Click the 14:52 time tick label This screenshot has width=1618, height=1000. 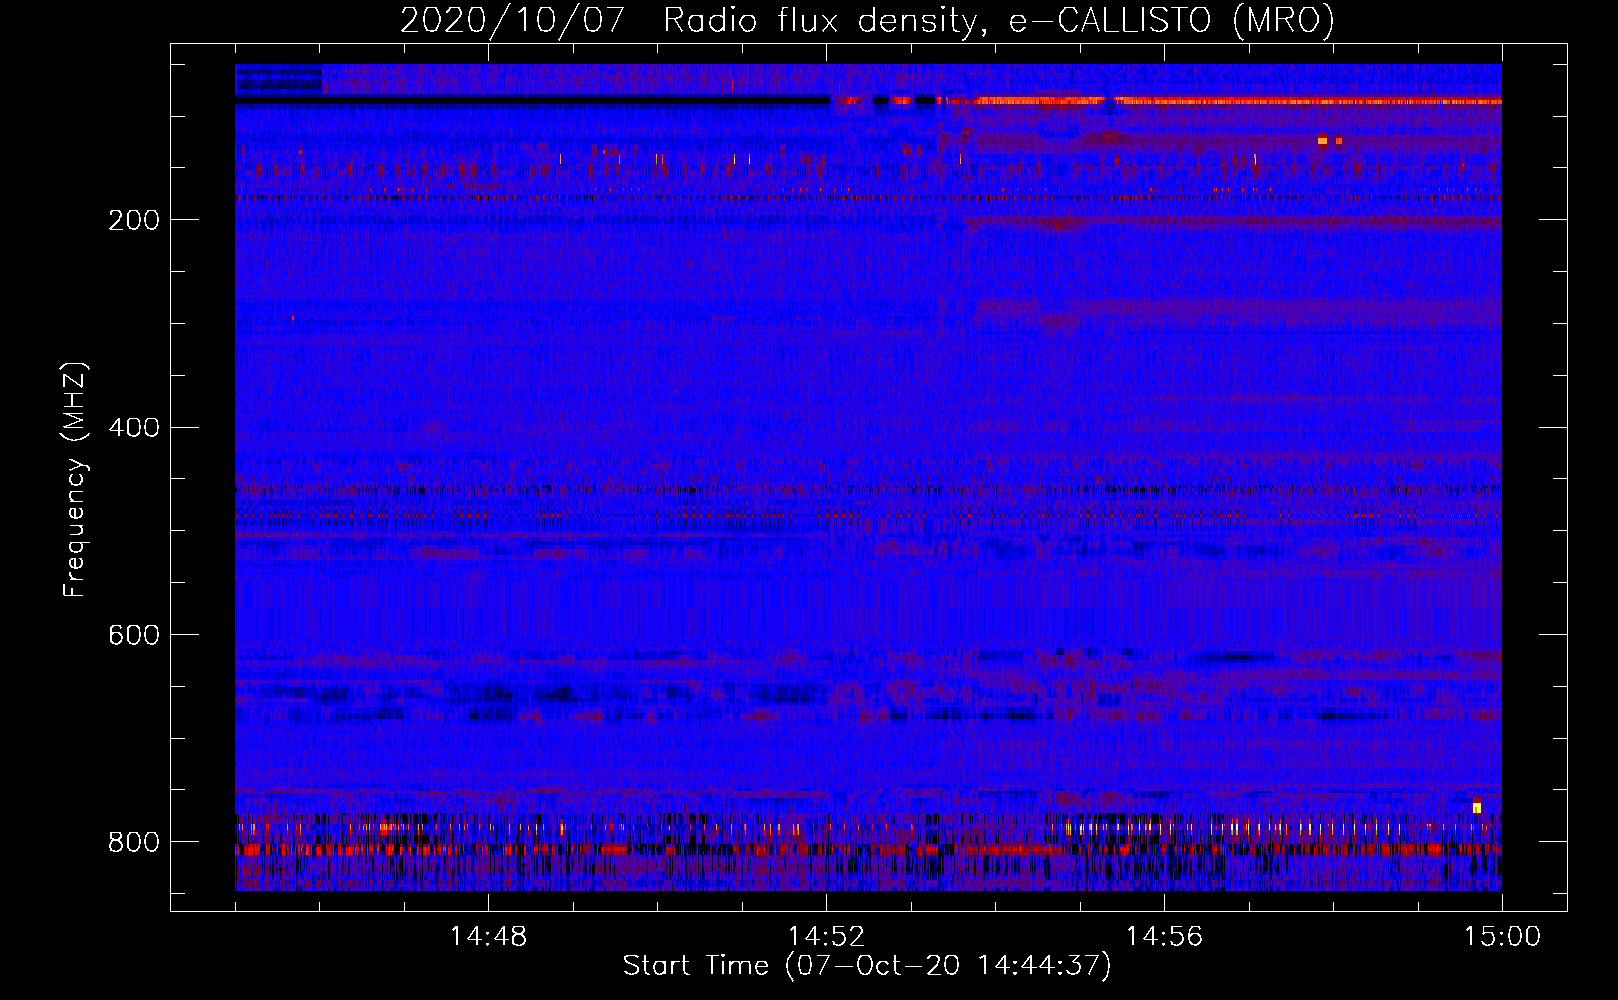(x=826, y=937)
